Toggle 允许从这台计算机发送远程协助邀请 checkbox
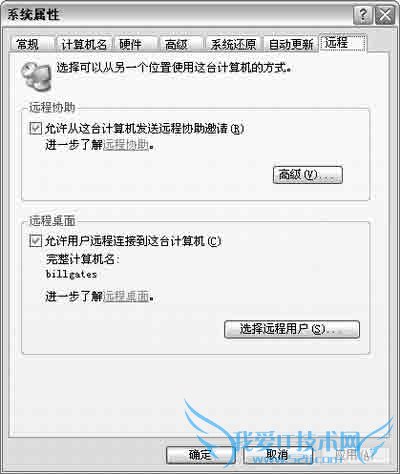This screenshot has width=400, height=474. 35,128
